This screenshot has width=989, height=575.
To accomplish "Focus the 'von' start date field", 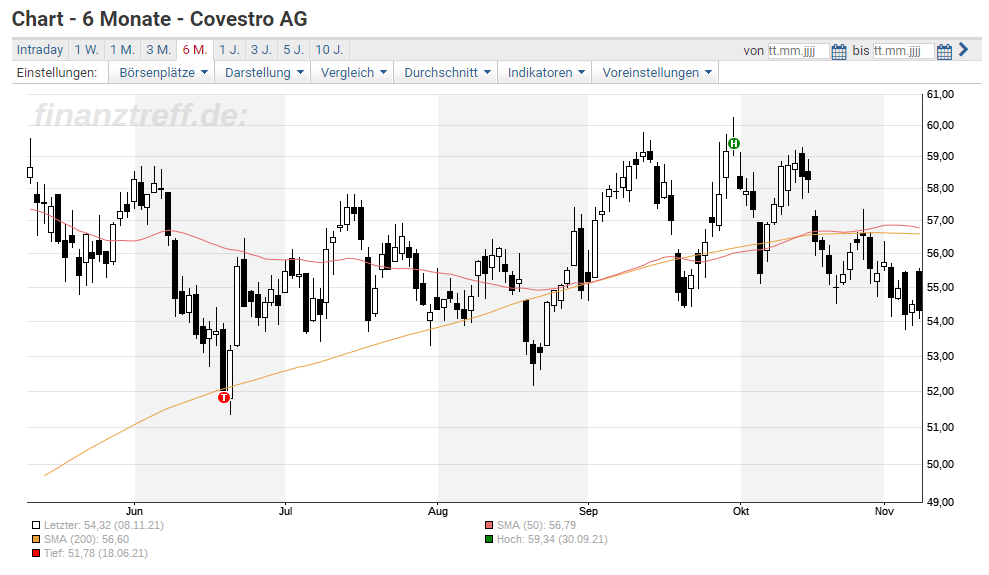I will click(798, 51).
